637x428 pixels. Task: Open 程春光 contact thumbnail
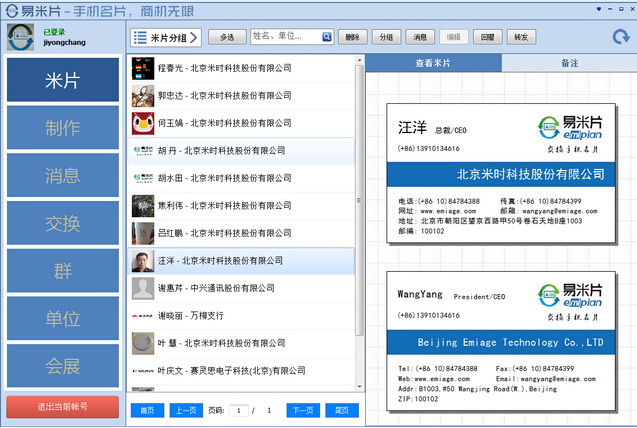143,68
